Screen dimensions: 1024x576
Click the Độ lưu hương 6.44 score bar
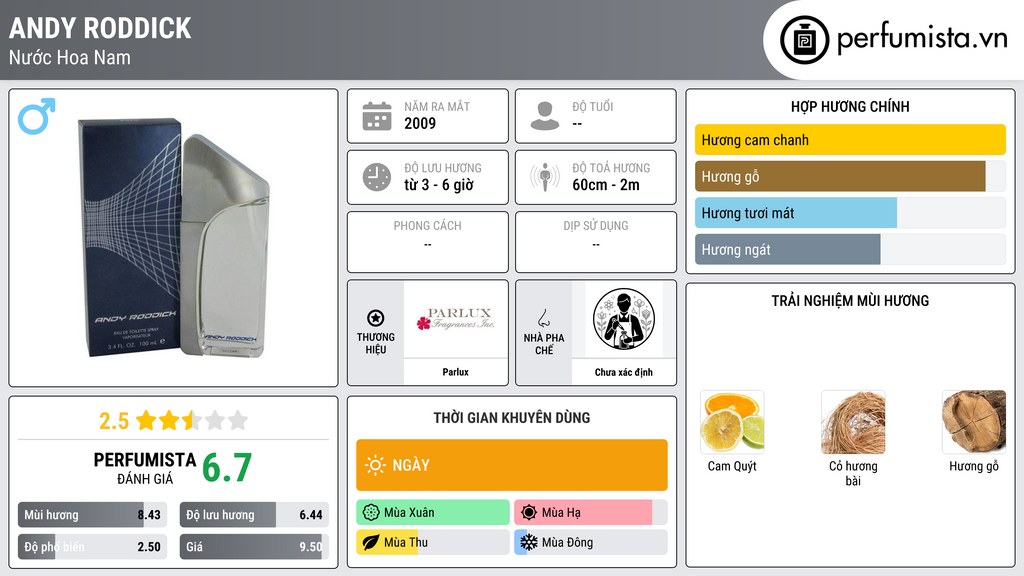(x=254, y=515)
